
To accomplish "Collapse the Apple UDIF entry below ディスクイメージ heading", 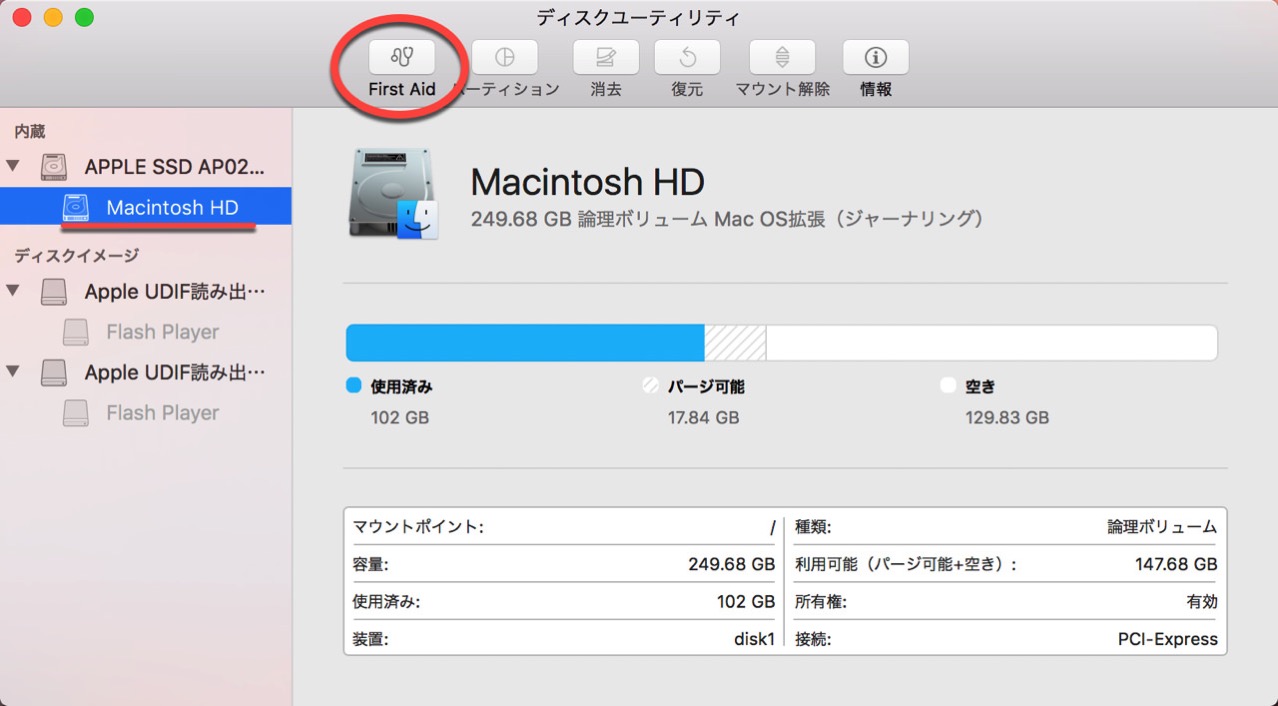I will point(13,291).
